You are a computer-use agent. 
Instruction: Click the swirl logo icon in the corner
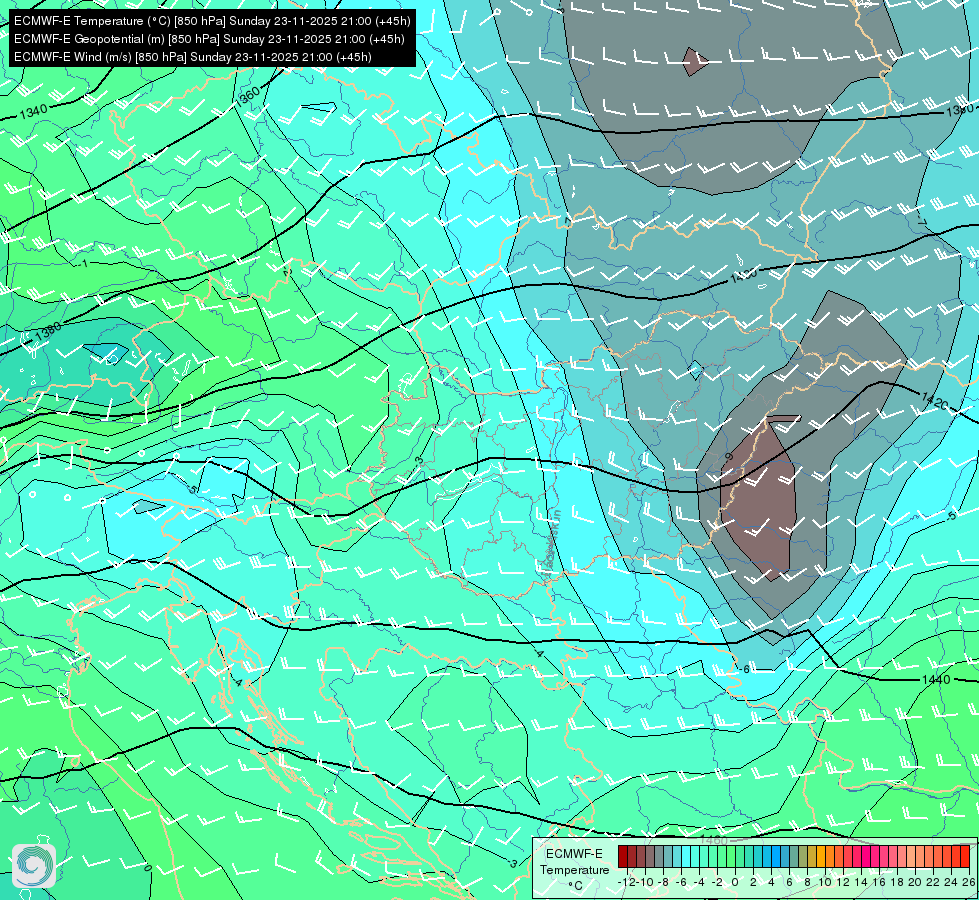[34, 866]
